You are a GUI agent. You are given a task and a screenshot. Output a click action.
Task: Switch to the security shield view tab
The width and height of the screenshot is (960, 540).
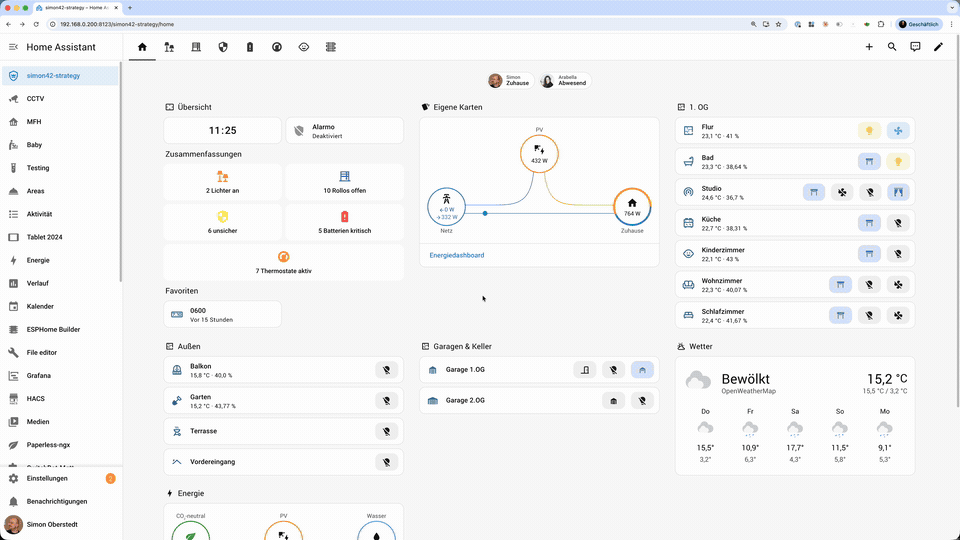coord(223,47)
